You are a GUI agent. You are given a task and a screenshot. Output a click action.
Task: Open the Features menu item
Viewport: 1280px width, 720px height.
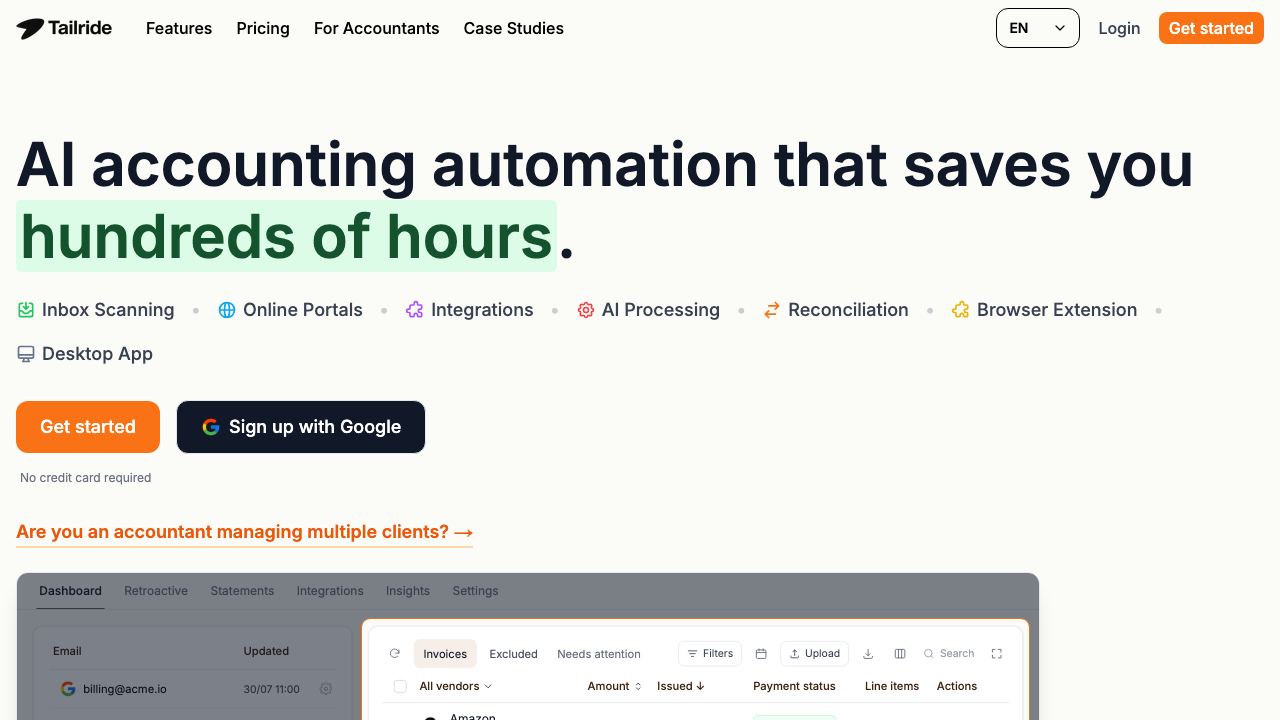tap(179, 28)
